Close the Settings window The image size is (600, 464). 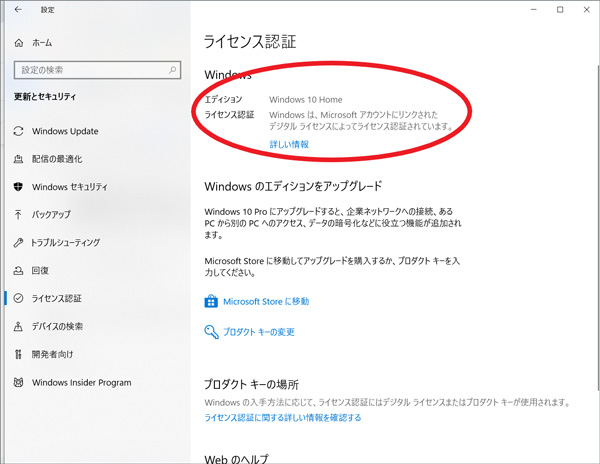(x=586, y=10)
